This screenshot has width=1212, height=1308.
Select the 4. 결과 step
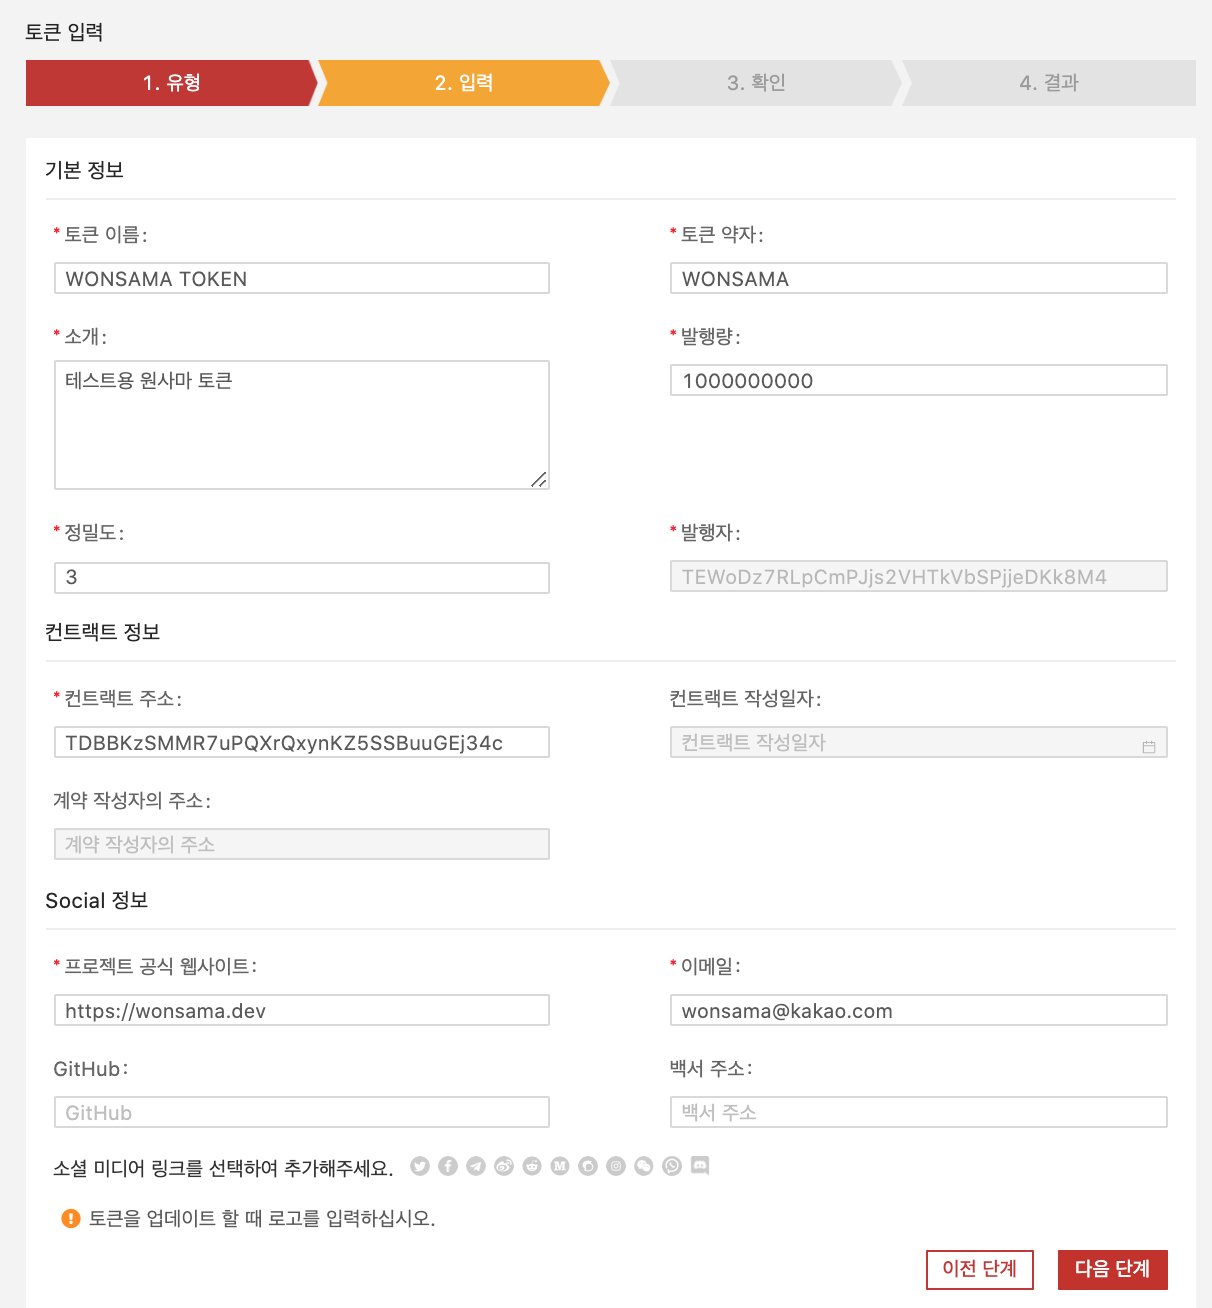click(1049, 83)
